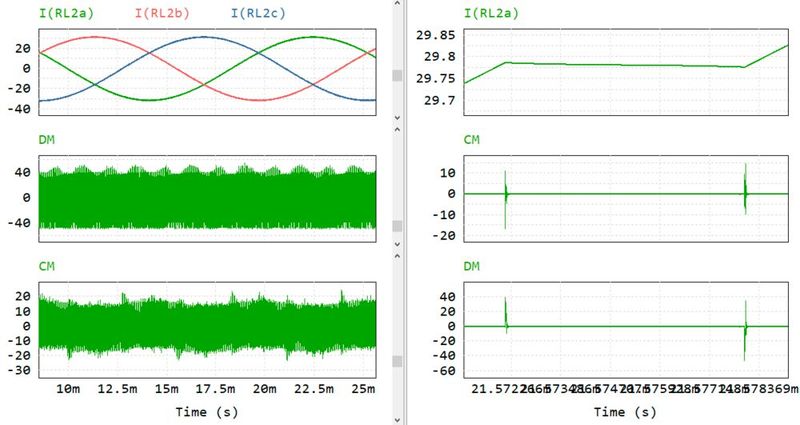Click the scroll-up arrow beside the three-phase current pane
The width and height of the screenshot is (800, 425).
(x=397, y=3)
